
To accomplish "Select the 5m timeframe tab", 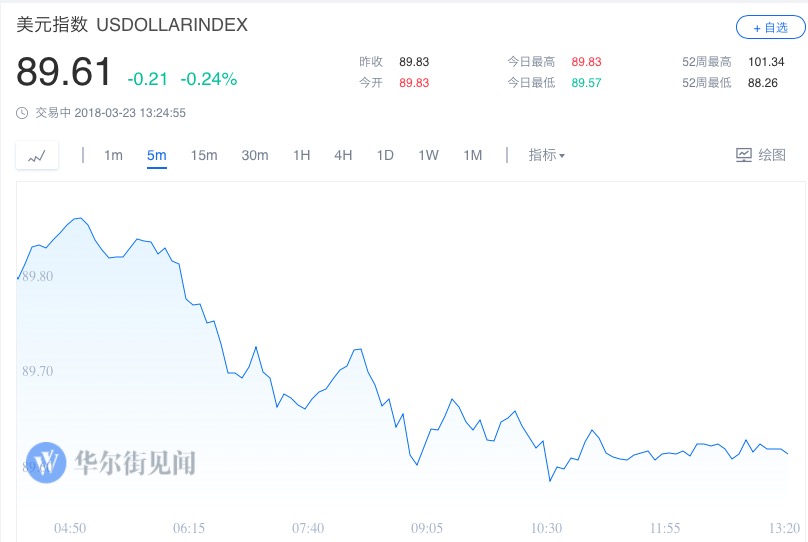I will (x=156, y=155).
